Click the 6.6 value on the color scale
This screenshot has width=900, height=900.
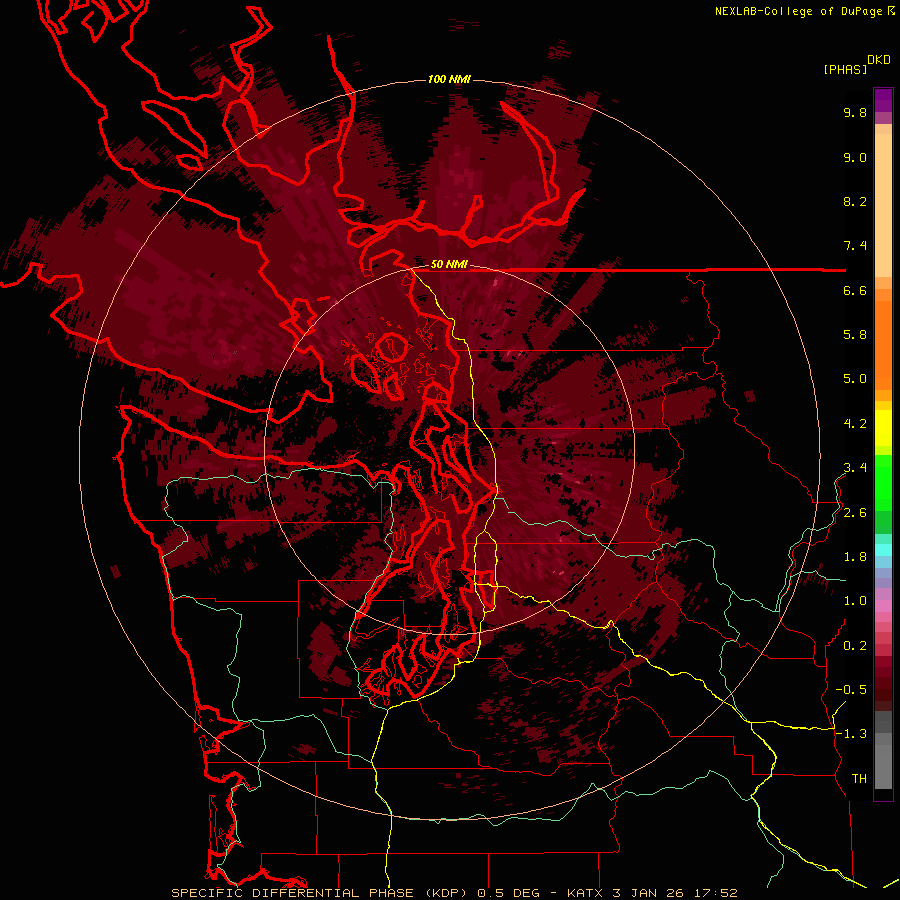click(x=855, y=290)
